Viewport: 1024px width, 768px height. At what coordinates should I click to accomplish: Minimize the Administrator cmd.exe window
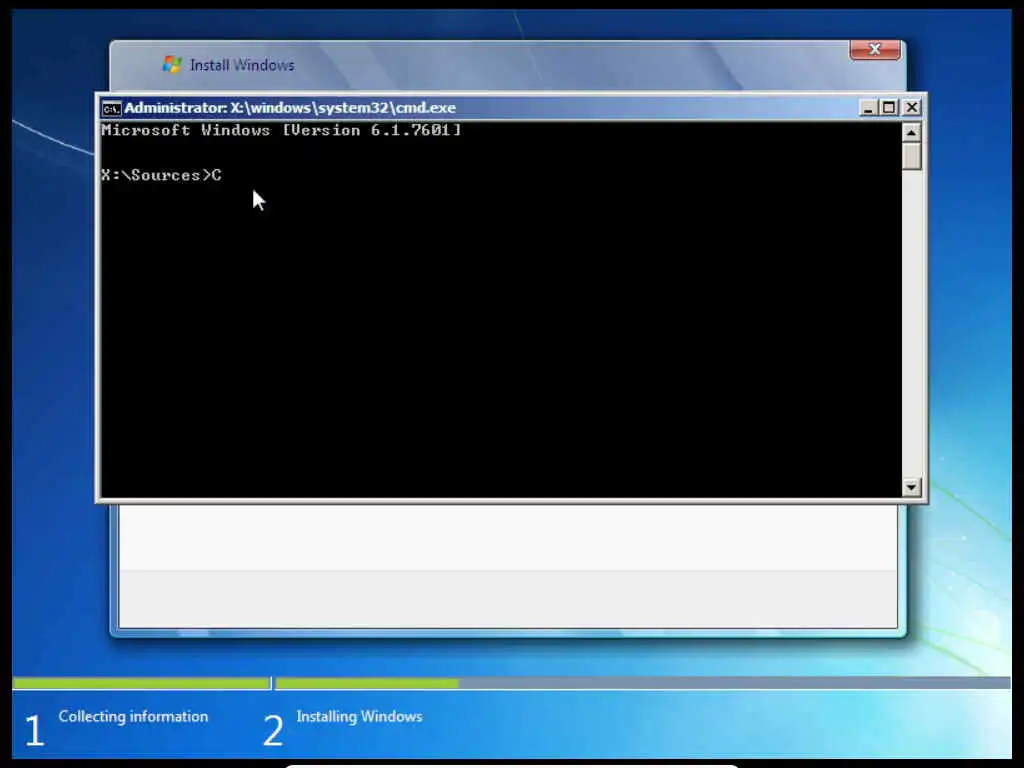pos(867,108)
